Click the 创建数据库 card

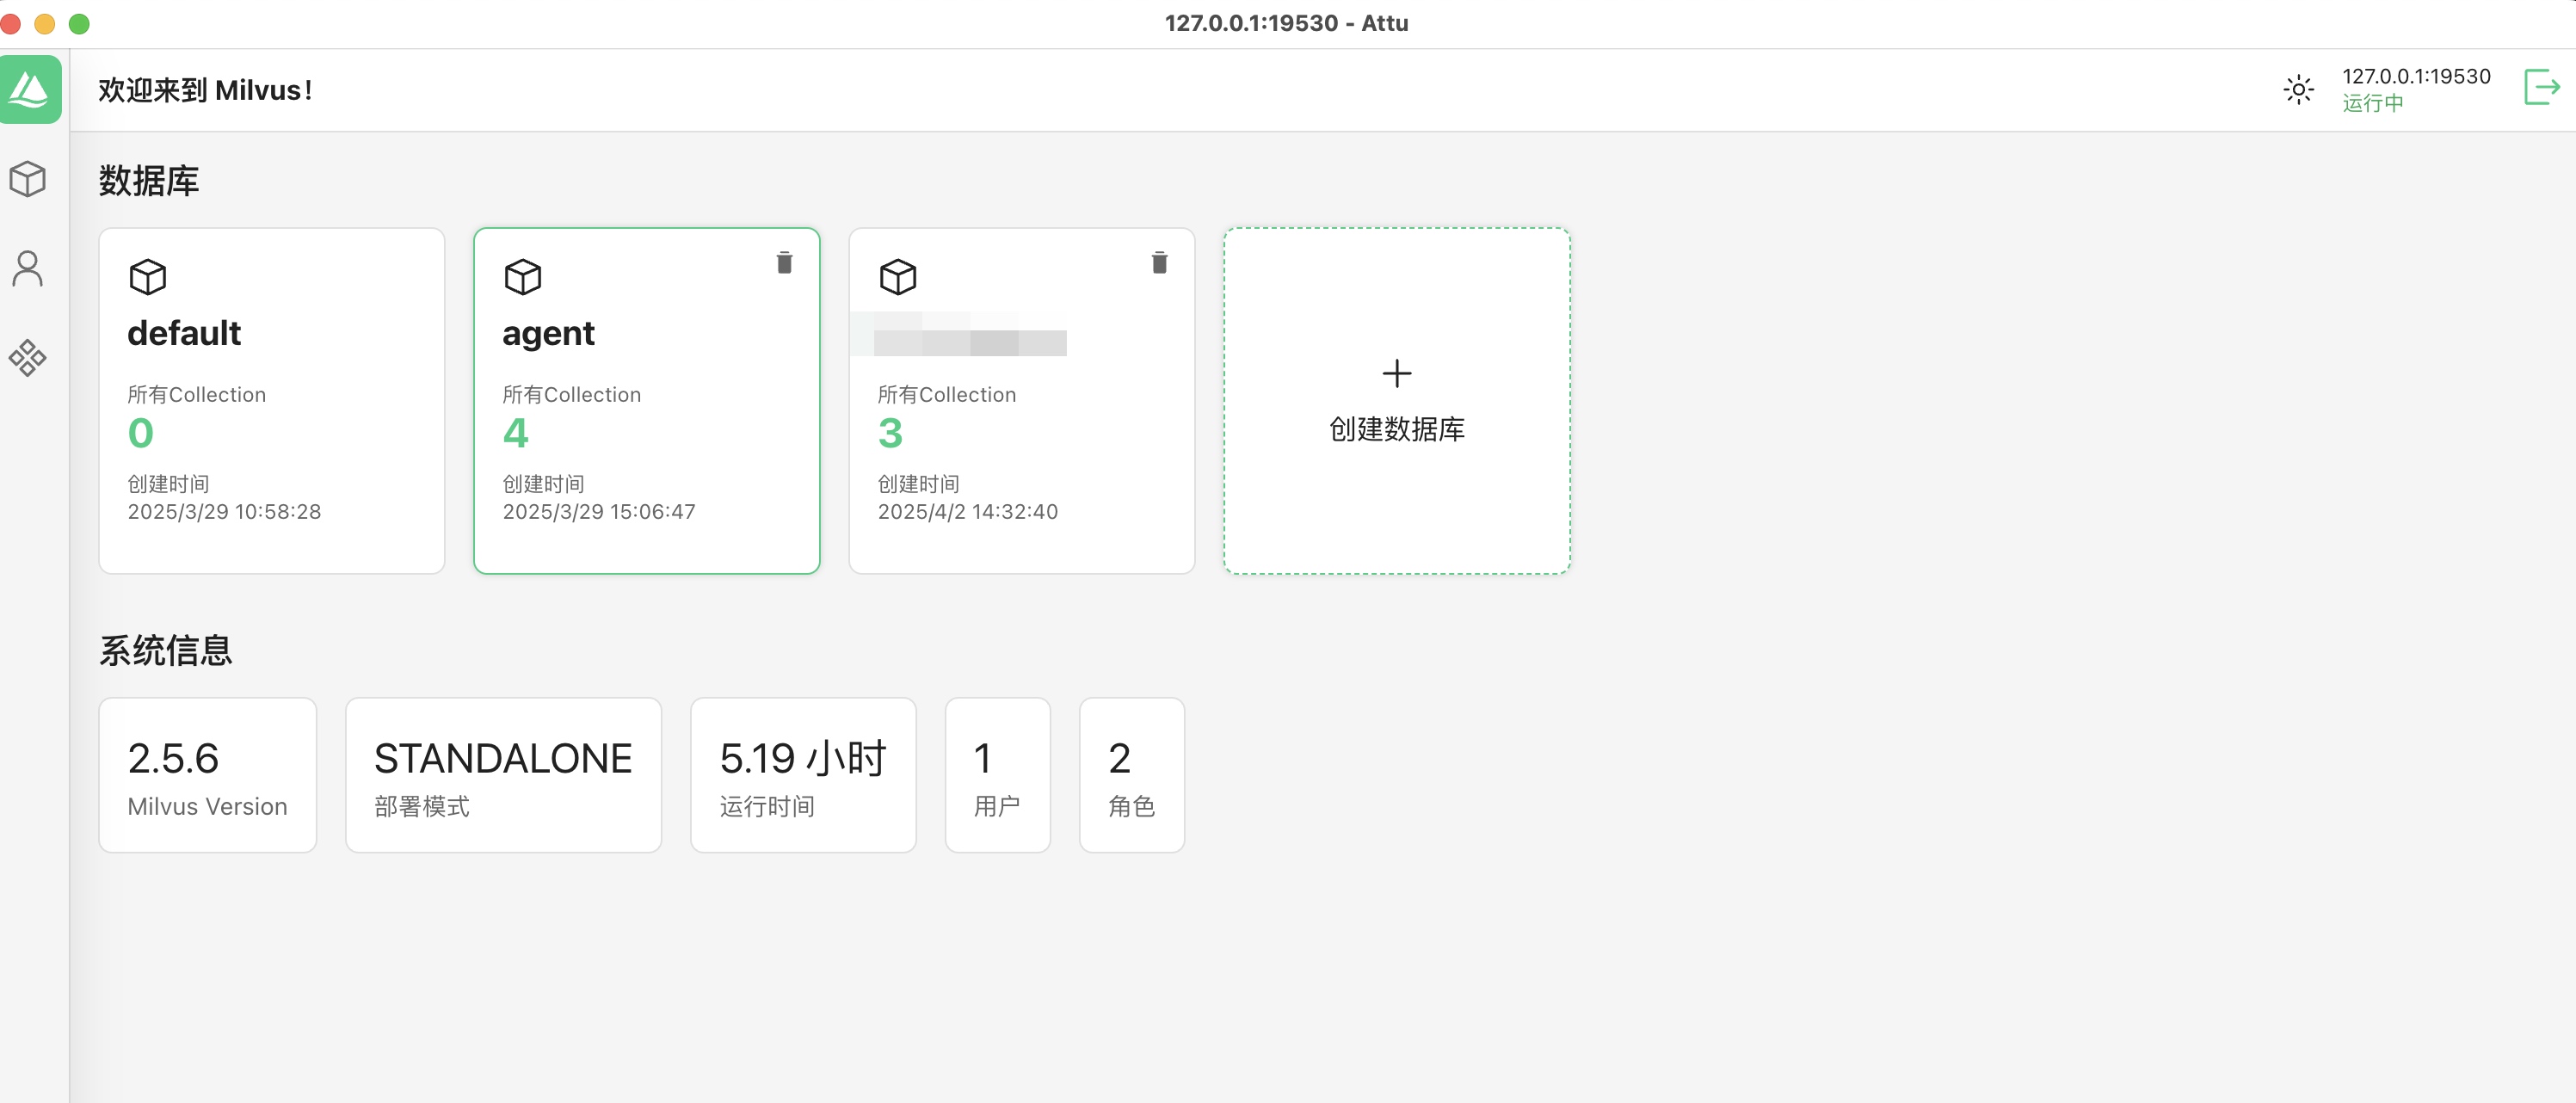pyautogui.click(x=1396, y=430)
